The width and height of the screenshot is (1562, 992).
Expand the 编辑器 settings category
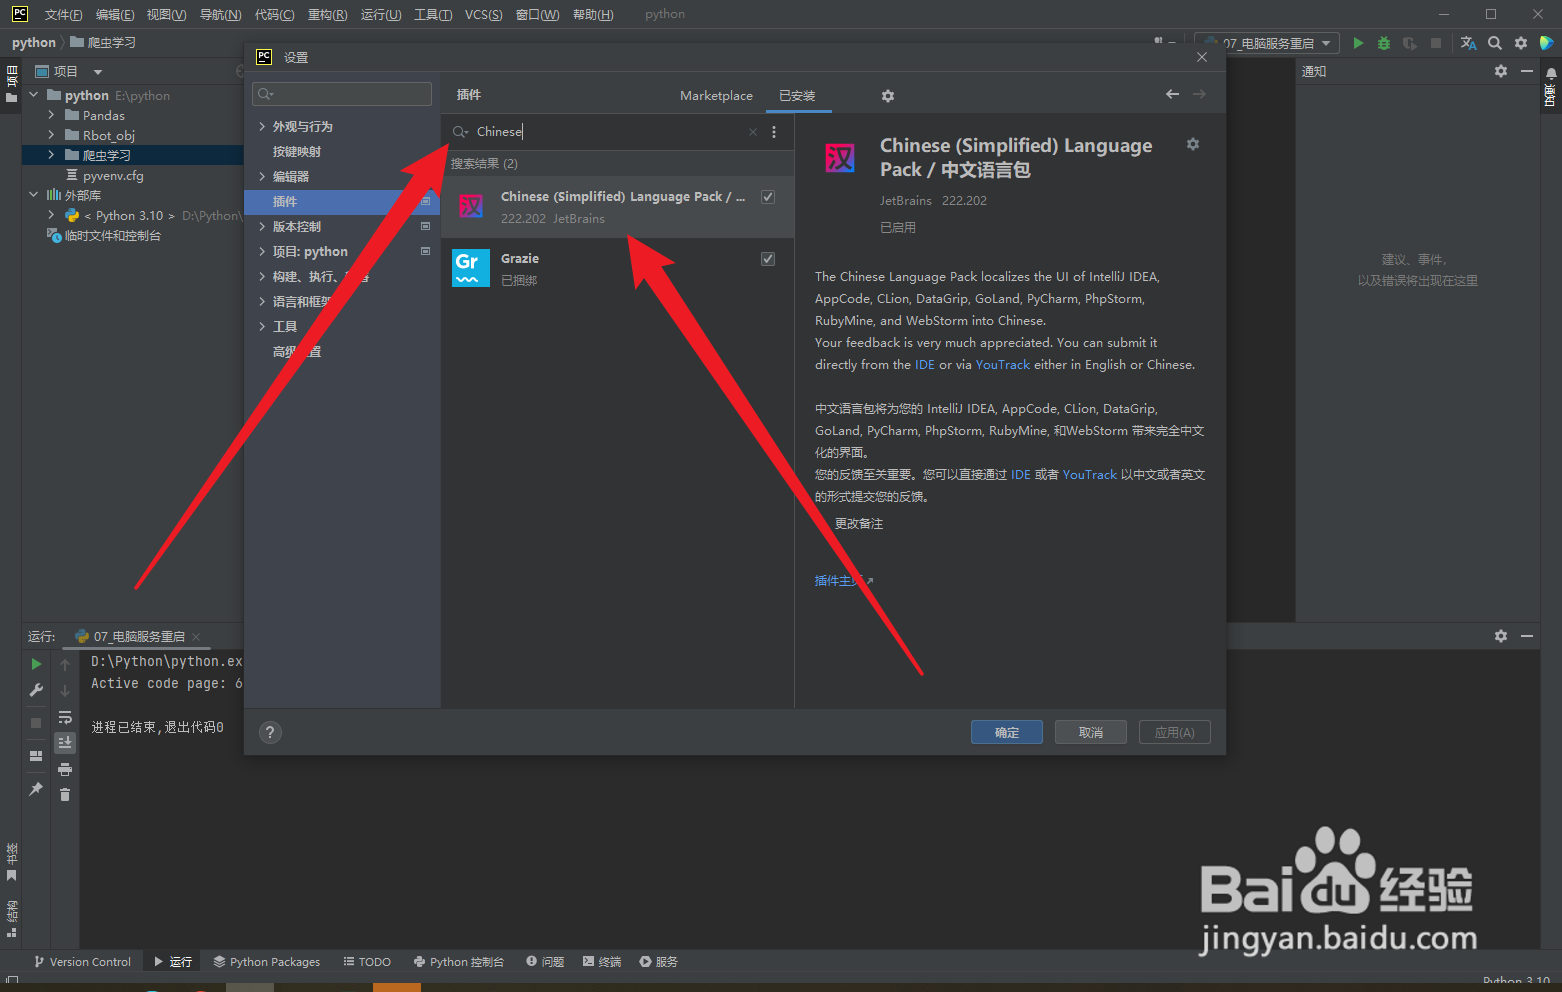click(x=262, y=177)
